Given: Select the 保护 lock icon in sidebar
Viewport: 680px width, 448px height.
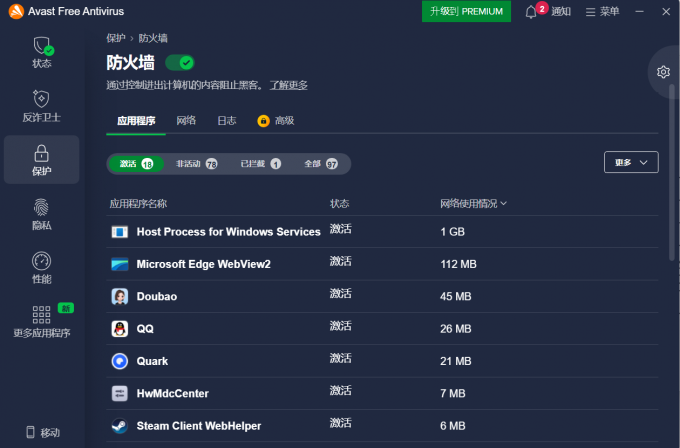Looking at the screenshot, I should [x=42, y=153].
